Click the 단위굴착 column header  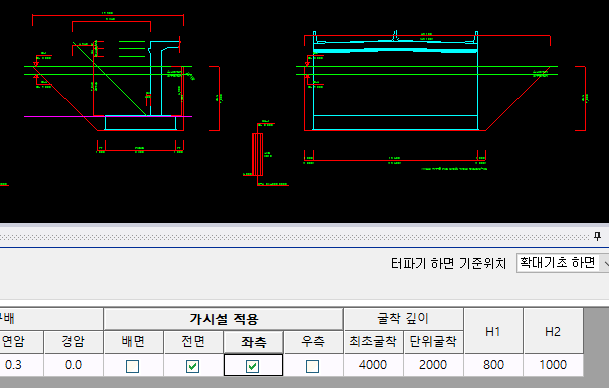(x=433, y=342)
